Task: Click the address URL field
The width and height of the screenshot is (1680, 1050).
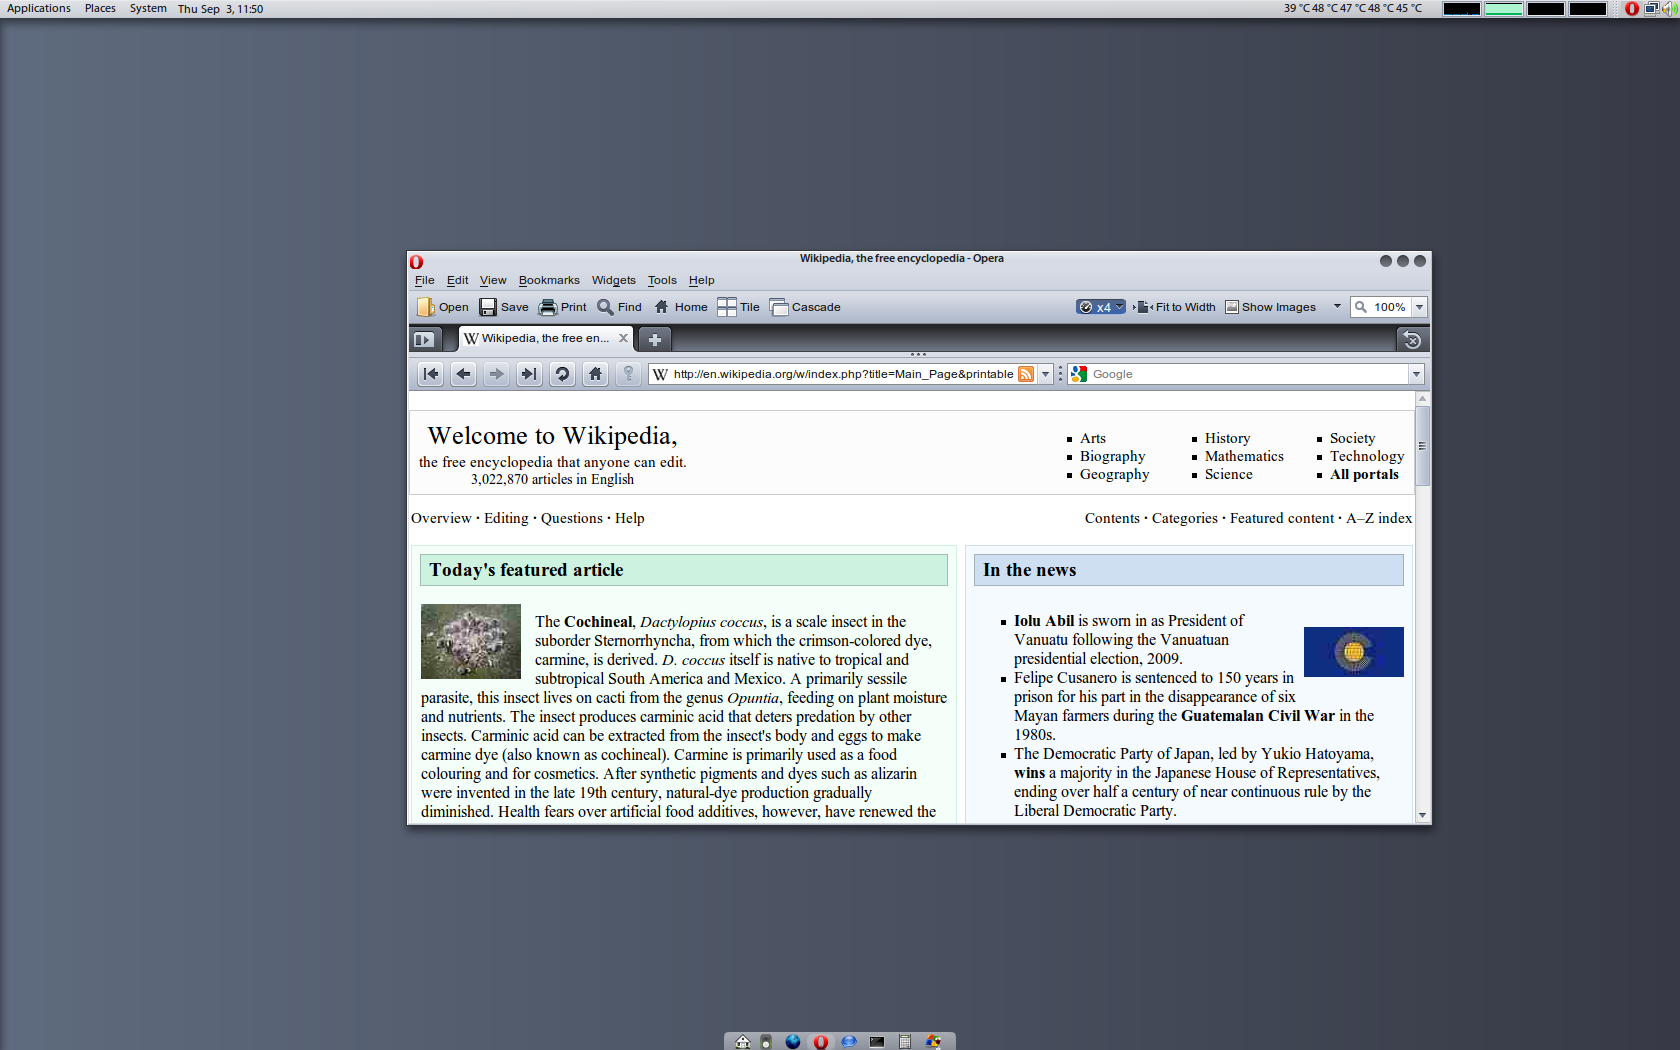Action: (844, 374)
